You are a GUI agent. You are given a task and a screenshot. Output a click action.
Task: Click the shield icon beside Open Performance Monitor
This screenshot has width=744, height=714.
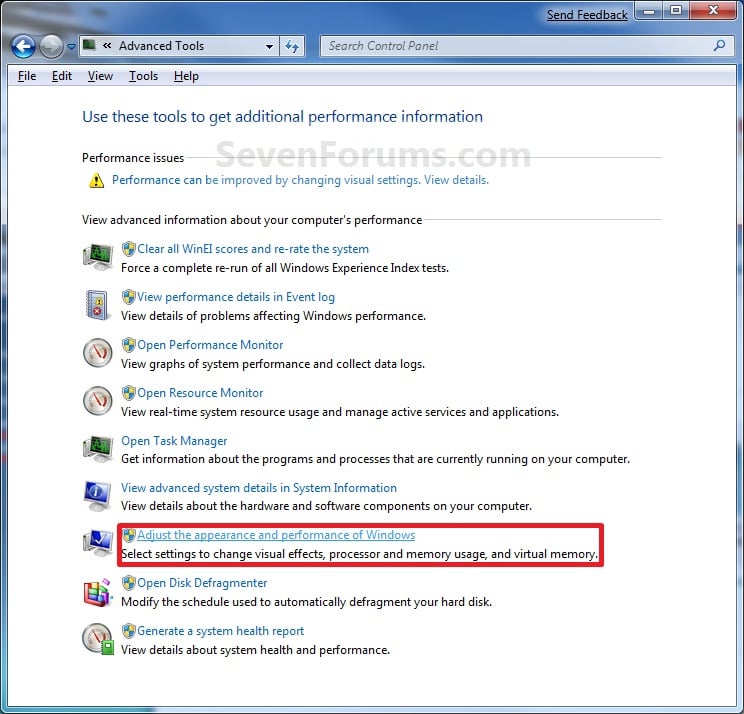click(x=129, y=345)
